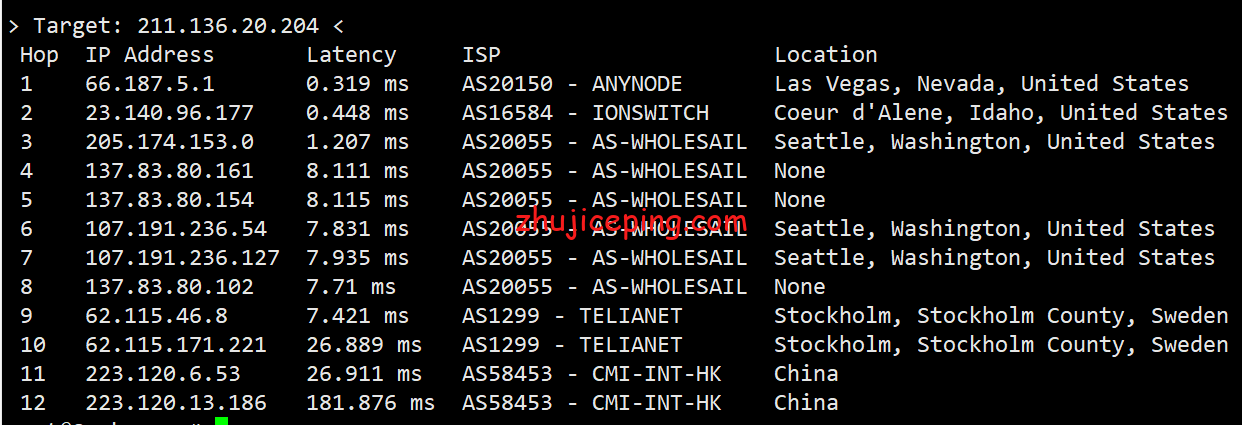Click AS1299 - TELIANET in hop 9

coord(572,316)
